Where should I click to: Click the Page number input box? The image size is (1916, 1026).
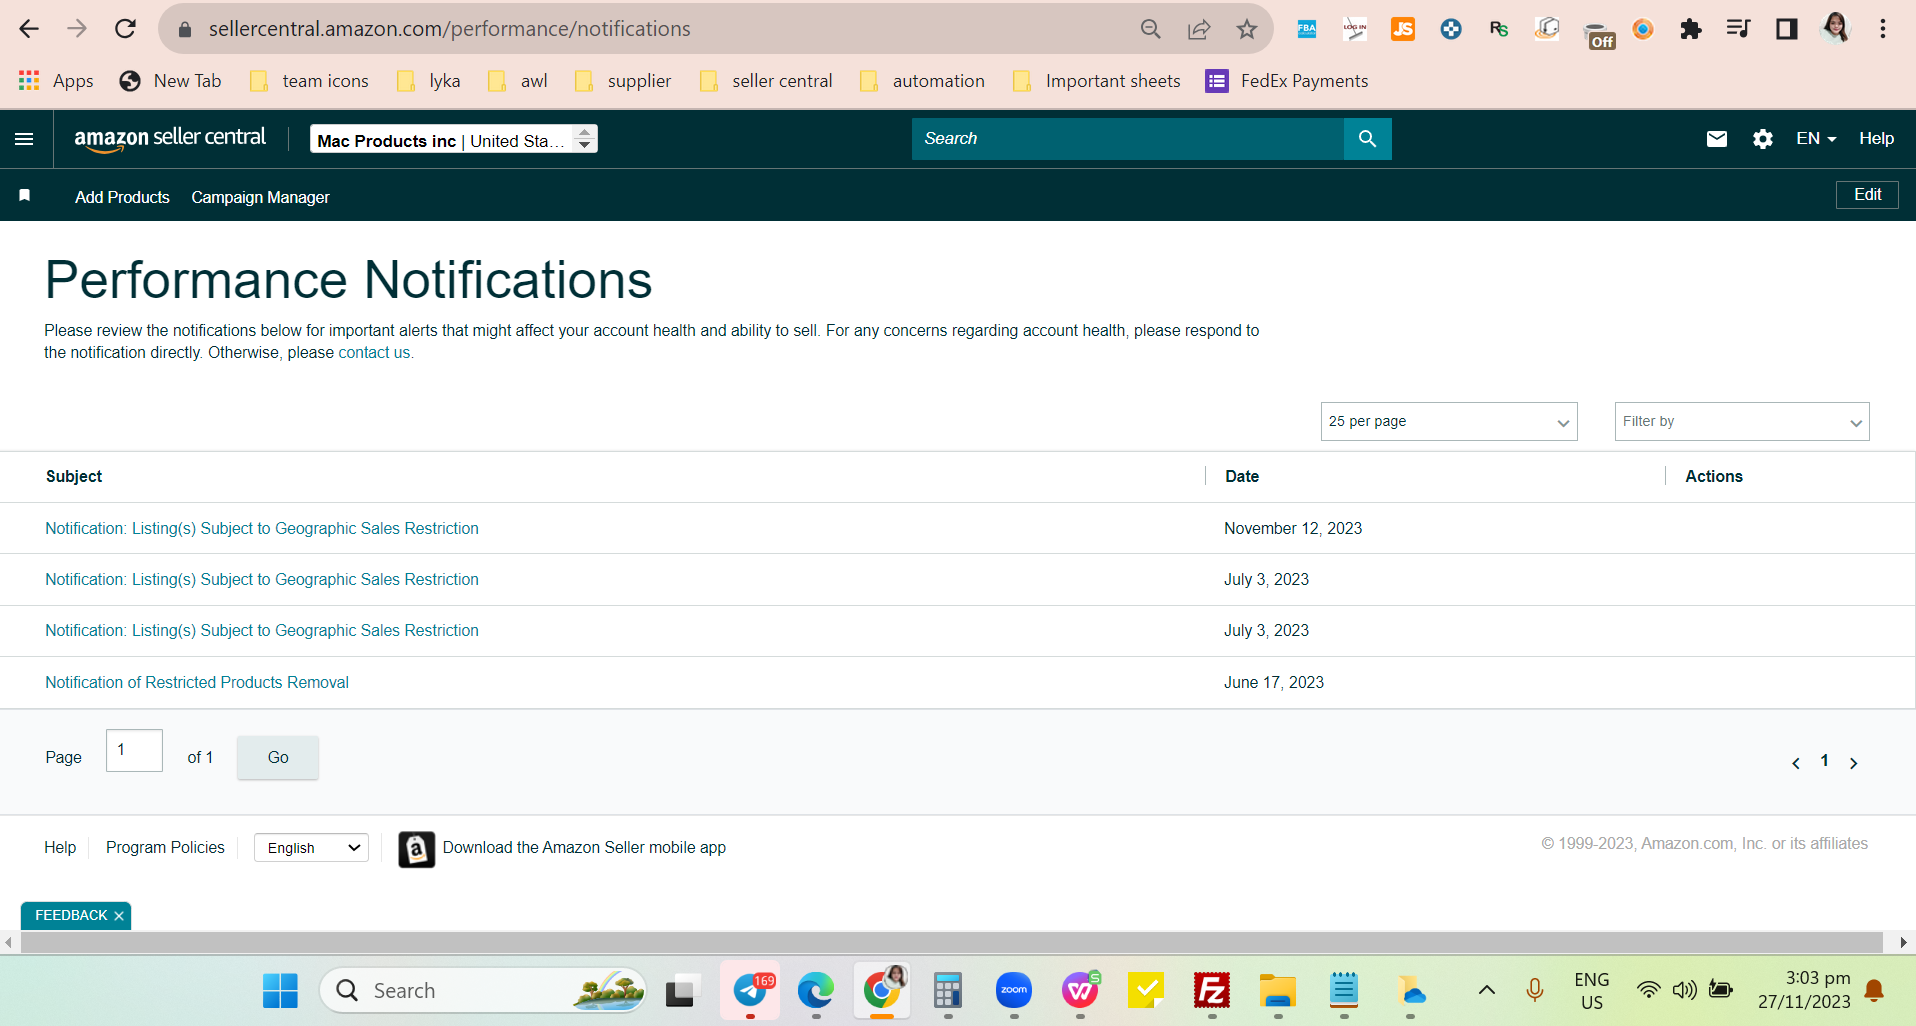(134, 750)
